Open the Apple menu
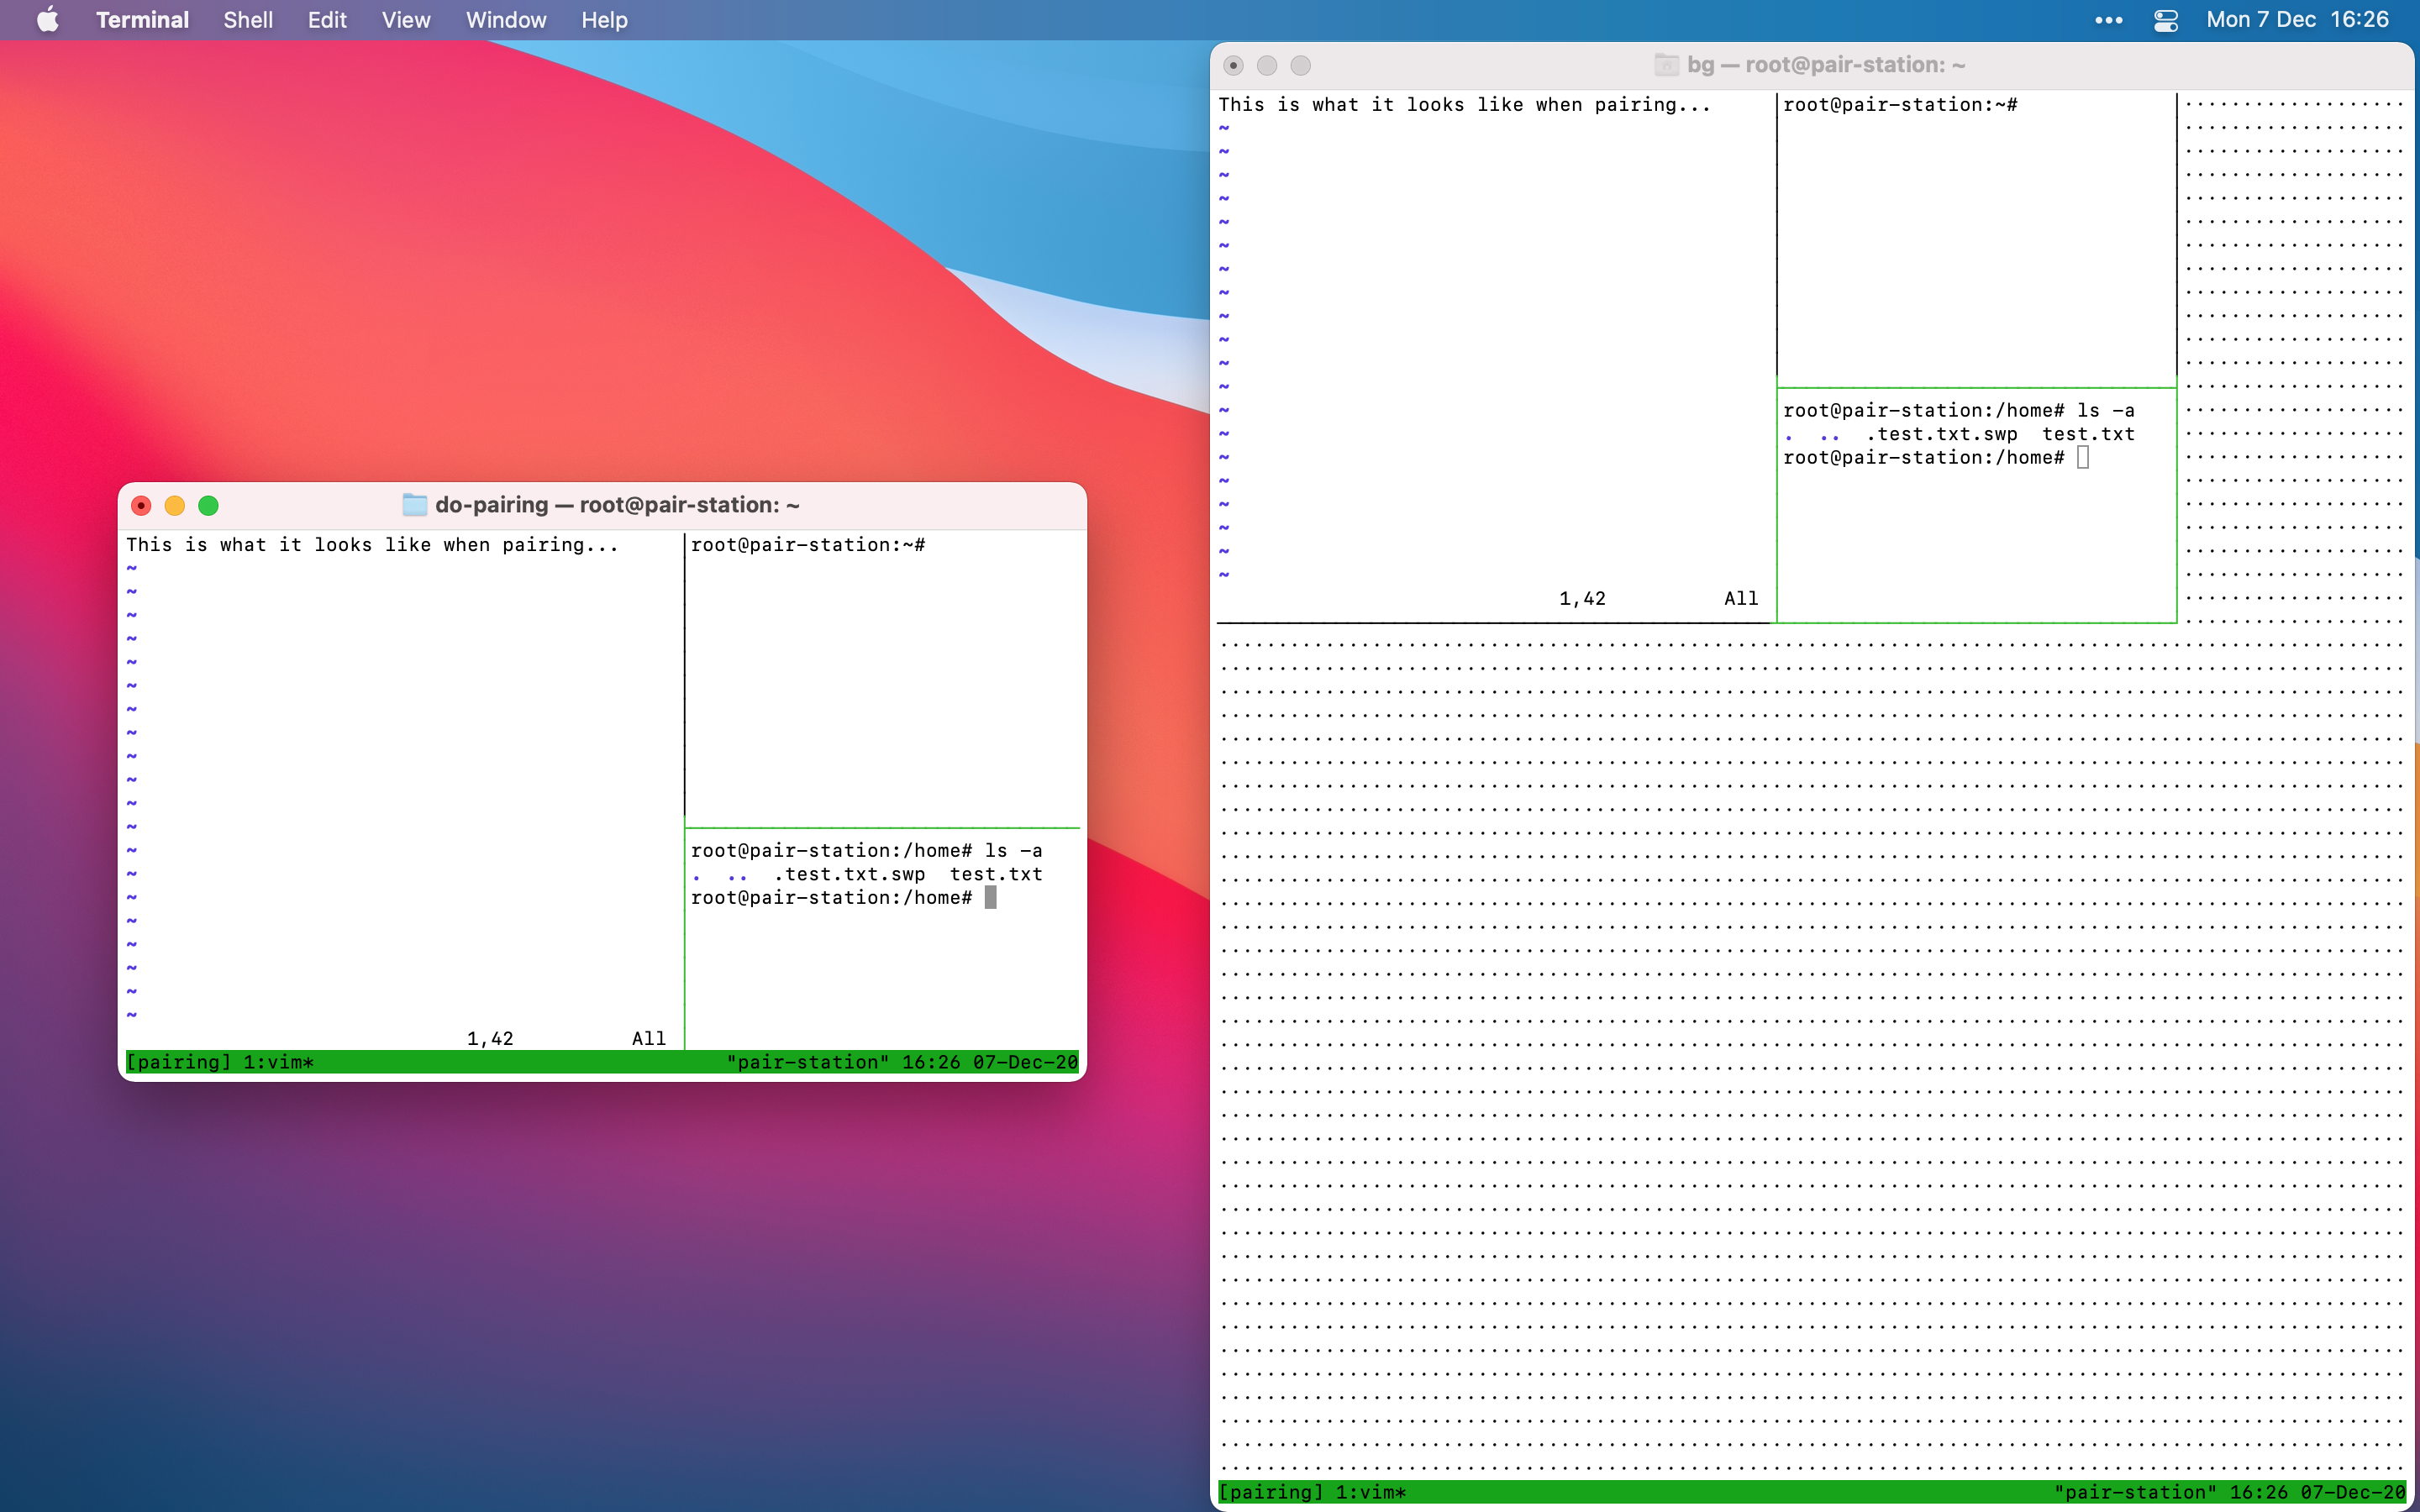Viewport: 2420px width, 1512px height. pyautogui.click(x=47, y=20)
